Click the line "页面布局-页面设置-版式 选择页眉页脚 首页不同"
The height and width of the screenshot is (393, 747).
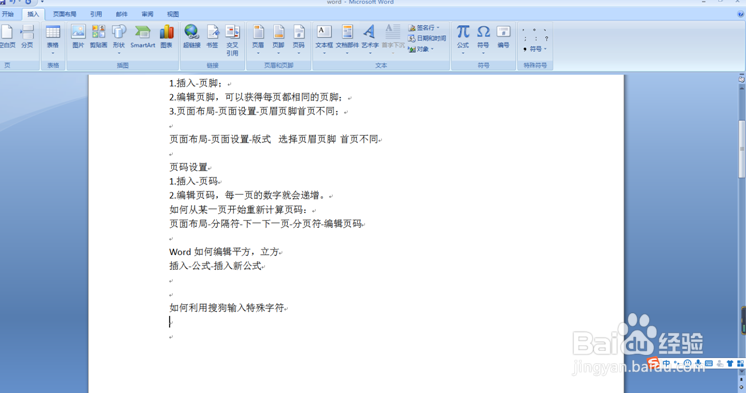point(274,140)
